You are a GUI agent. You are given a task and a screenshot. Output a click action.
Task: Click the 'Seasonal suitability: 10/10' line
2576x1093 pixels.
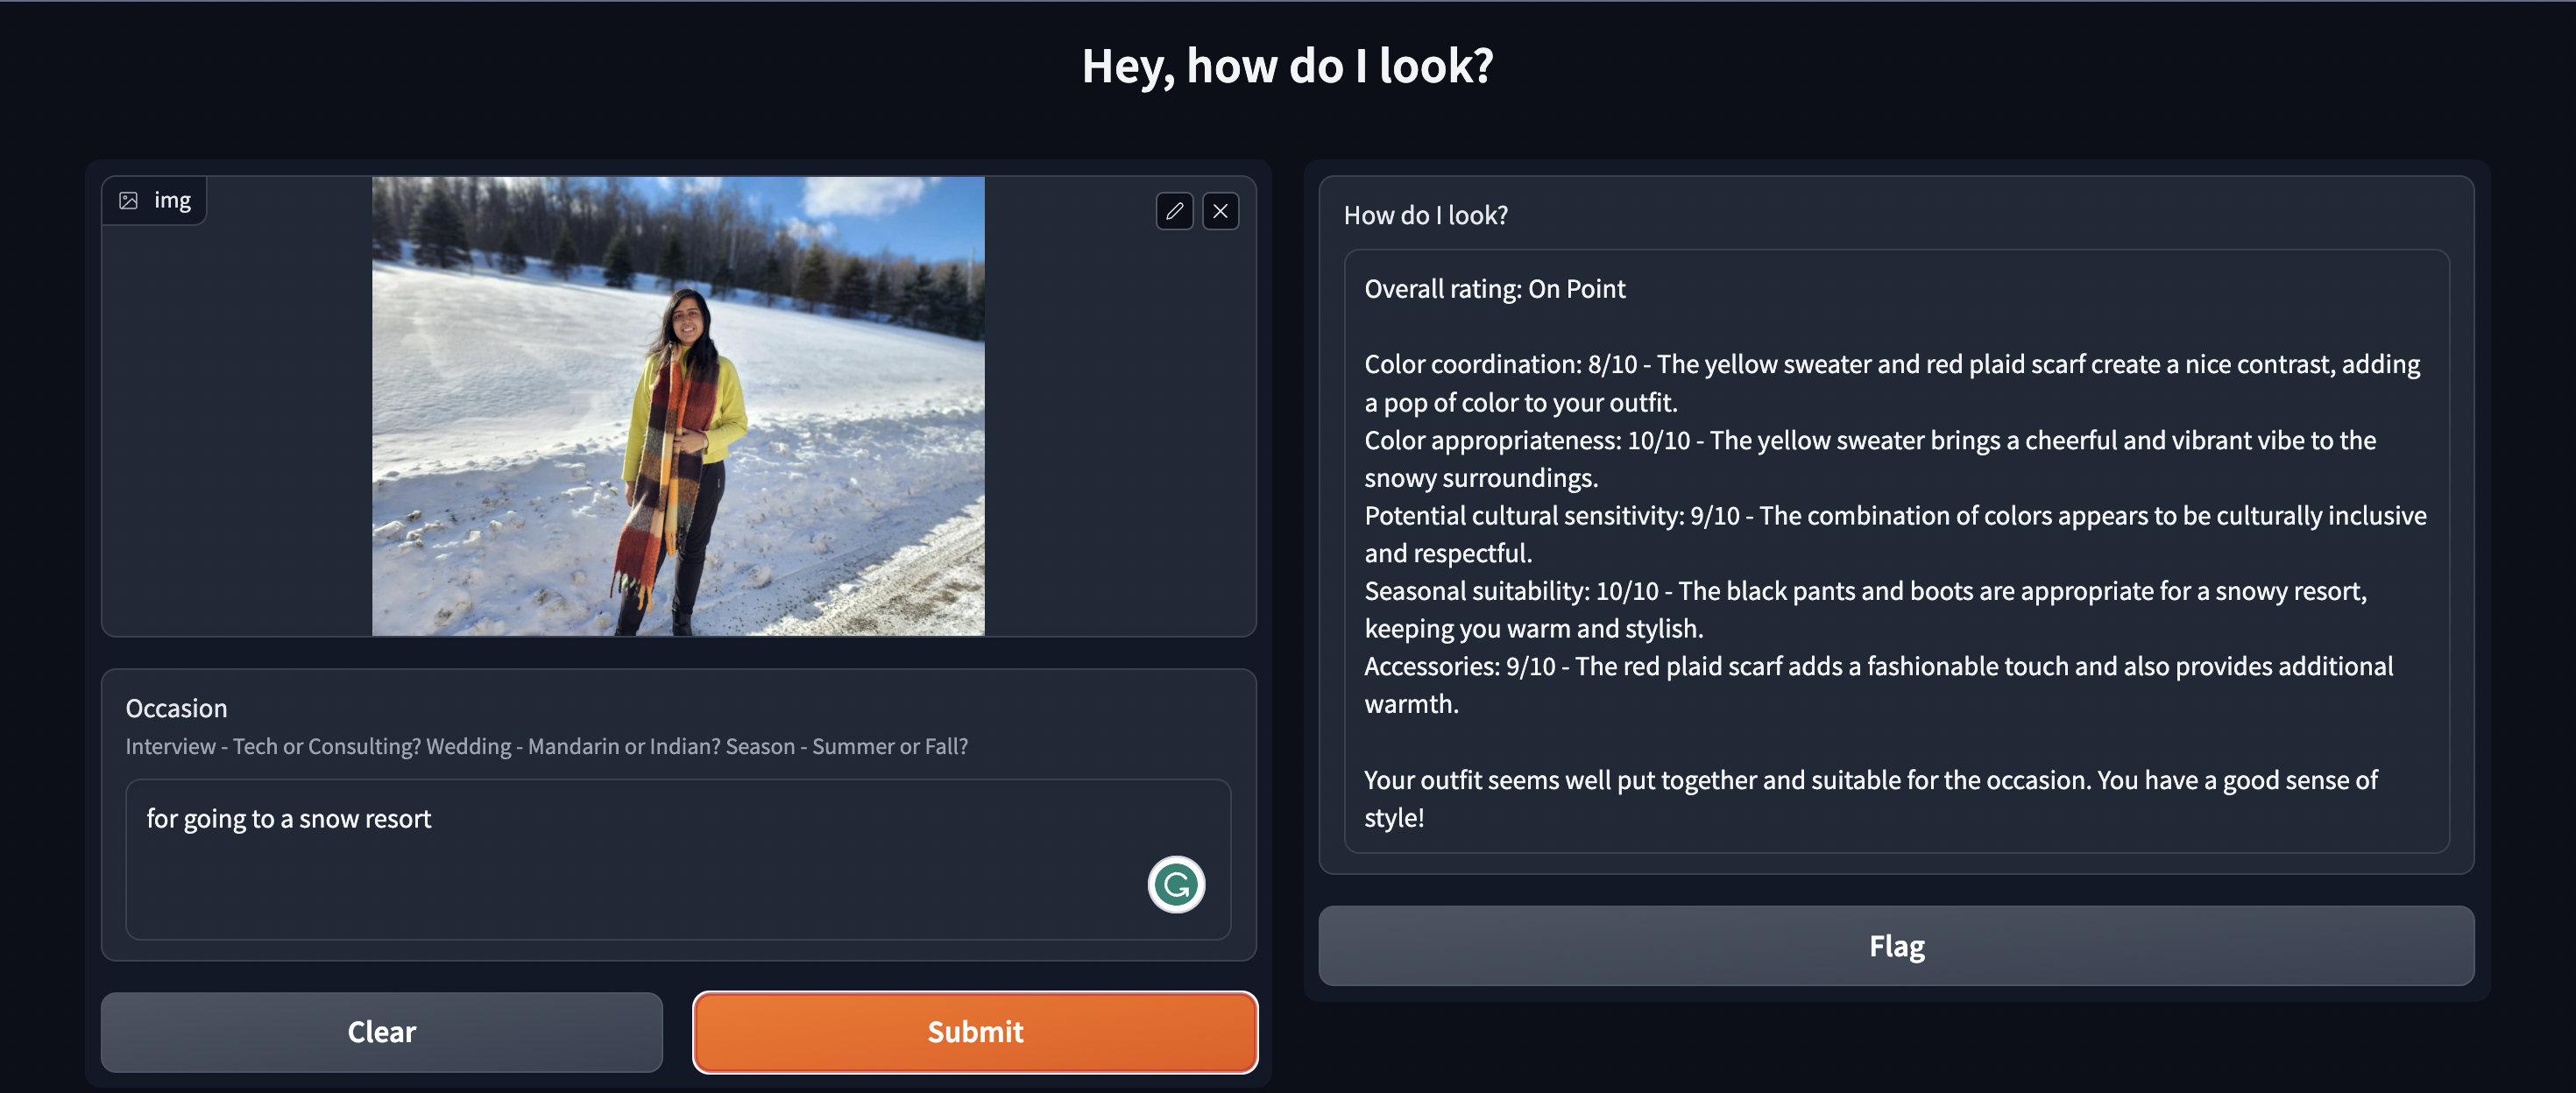tap(1865, 609)
